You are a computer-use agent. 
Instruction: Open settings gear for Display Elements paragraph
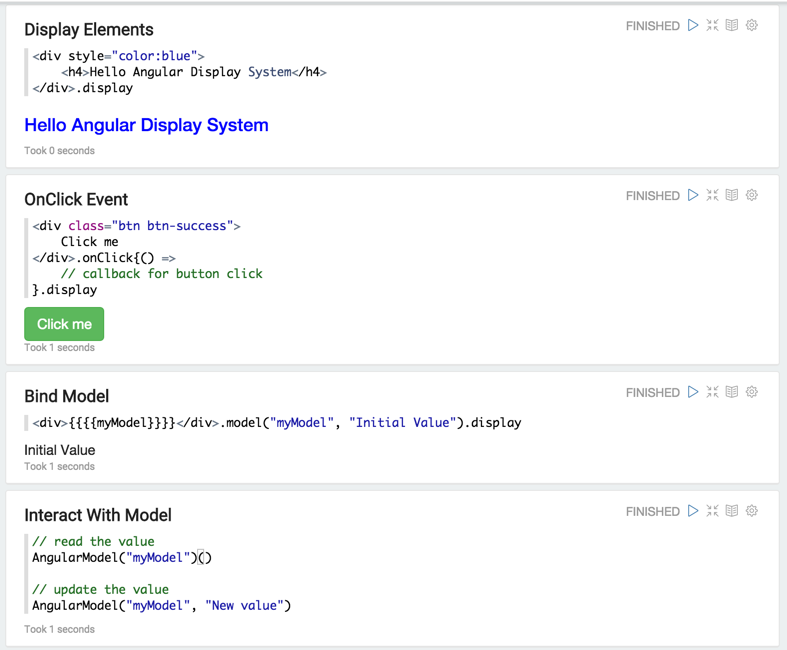(x=752, y=25)
